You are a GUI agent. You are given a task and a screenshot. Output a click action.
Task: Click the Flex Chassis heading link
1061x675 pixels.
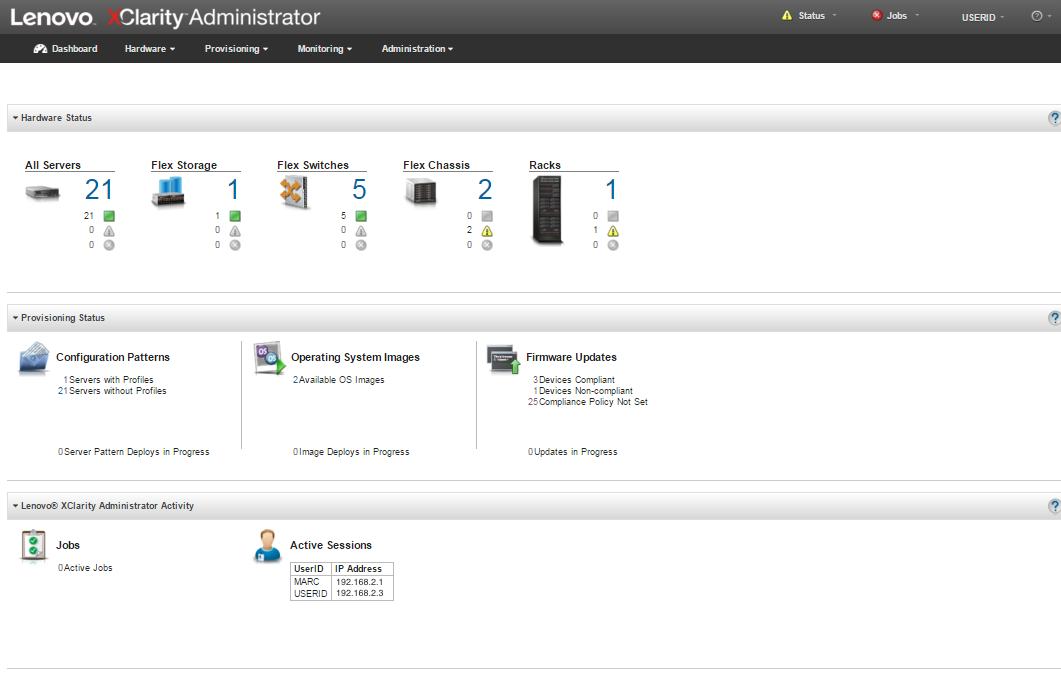coord(436,165)
